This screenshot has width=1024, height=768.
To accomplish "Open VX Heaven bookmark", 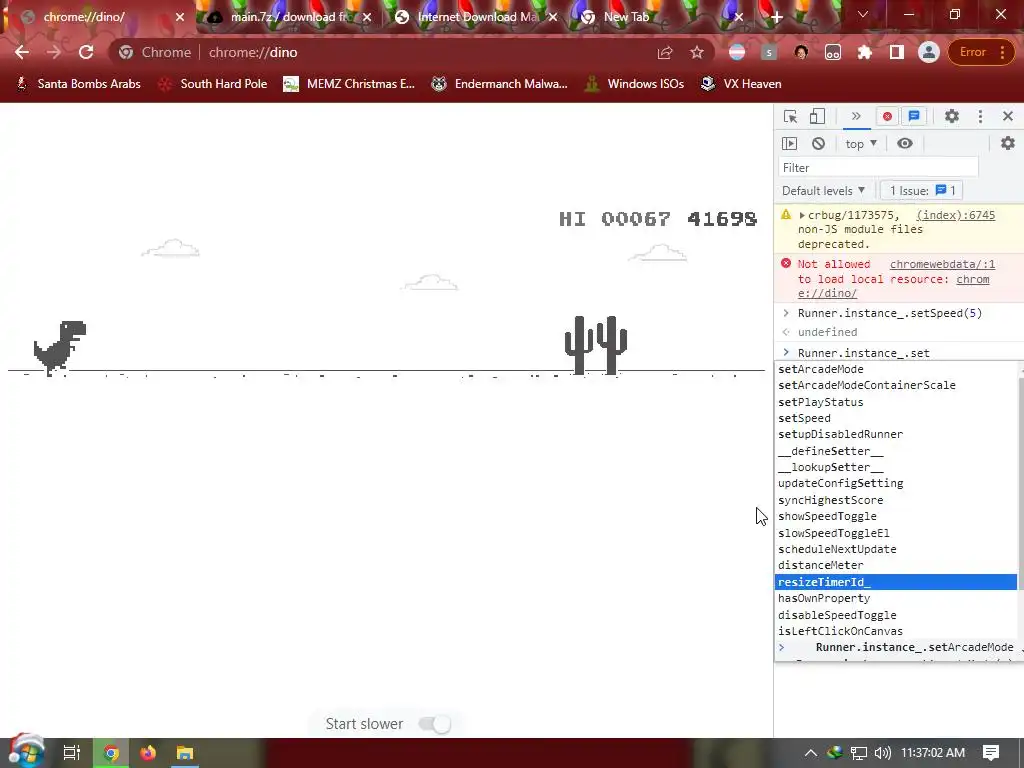I will pos(741,84).
